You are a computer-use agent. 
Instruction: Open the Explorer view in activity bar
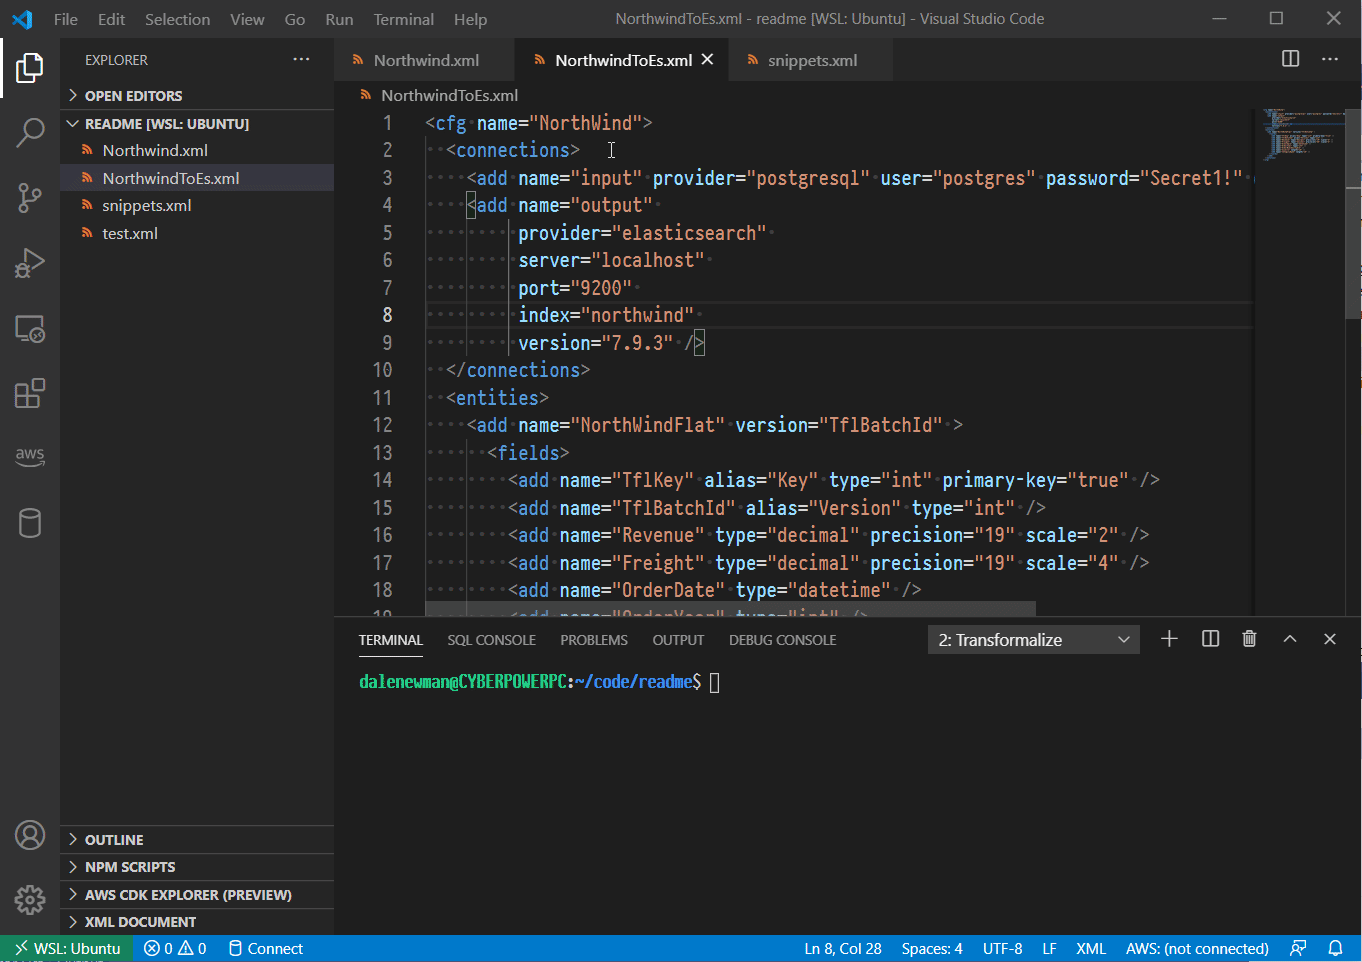[30, 68]
